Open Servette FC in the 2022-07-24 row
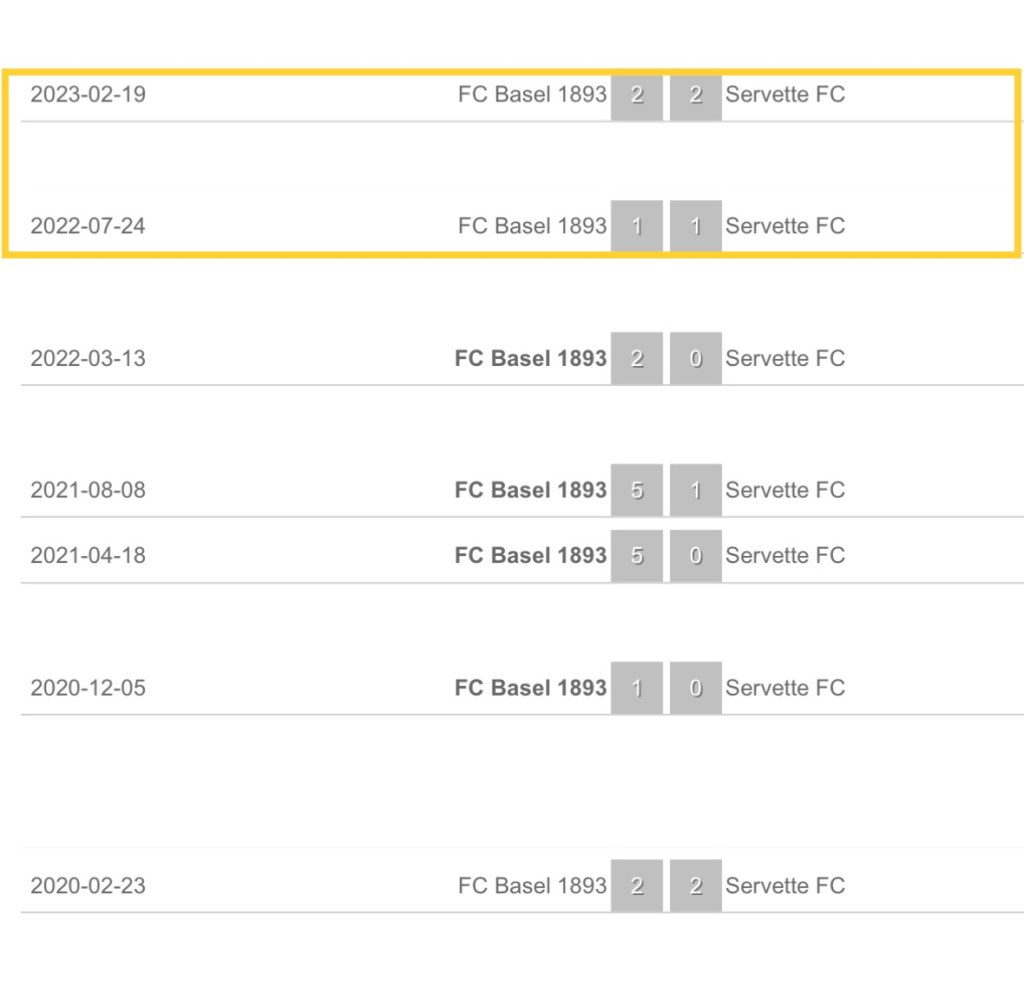1024x987 pixels. pos(785,226)
